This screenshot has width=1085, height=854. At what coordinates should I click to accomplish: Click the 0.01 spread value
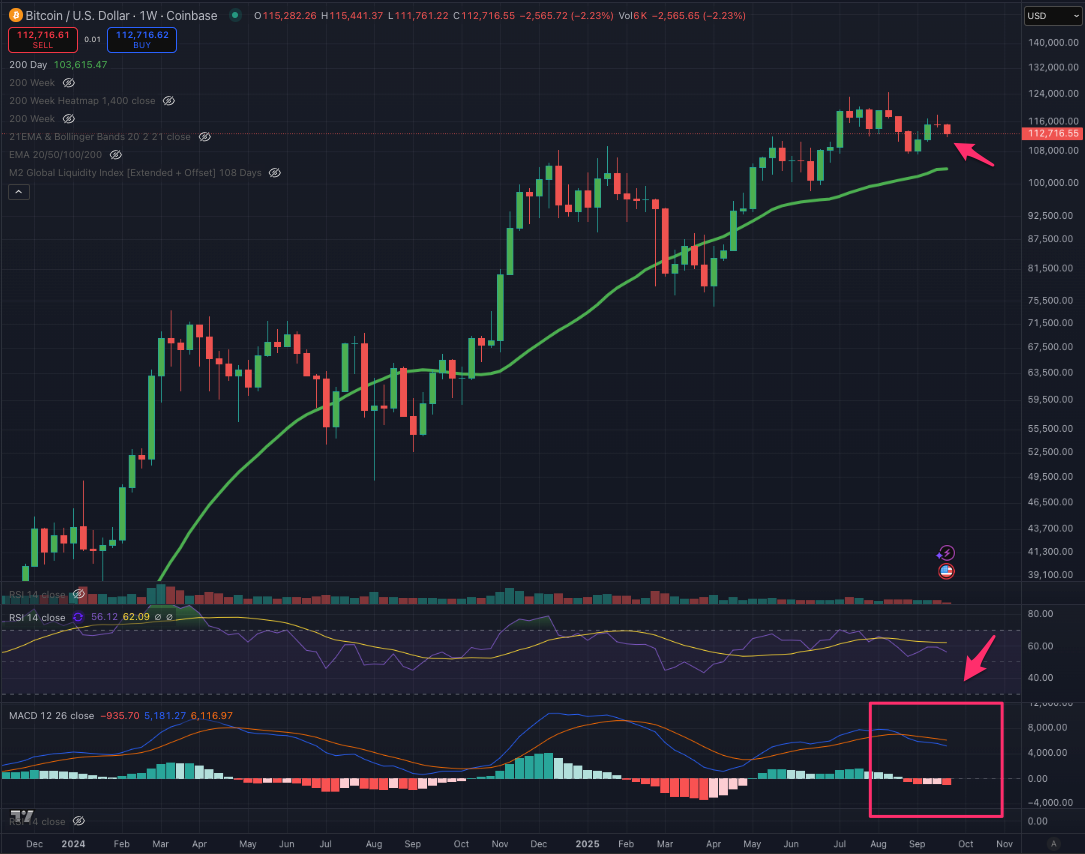click(93, 39)
